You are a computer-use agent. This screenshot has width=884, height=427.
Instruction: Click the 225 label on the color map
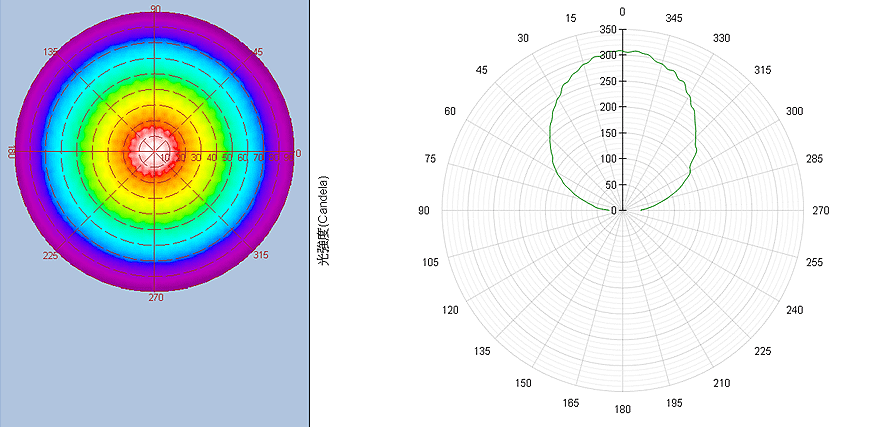(x=51, y=255)
